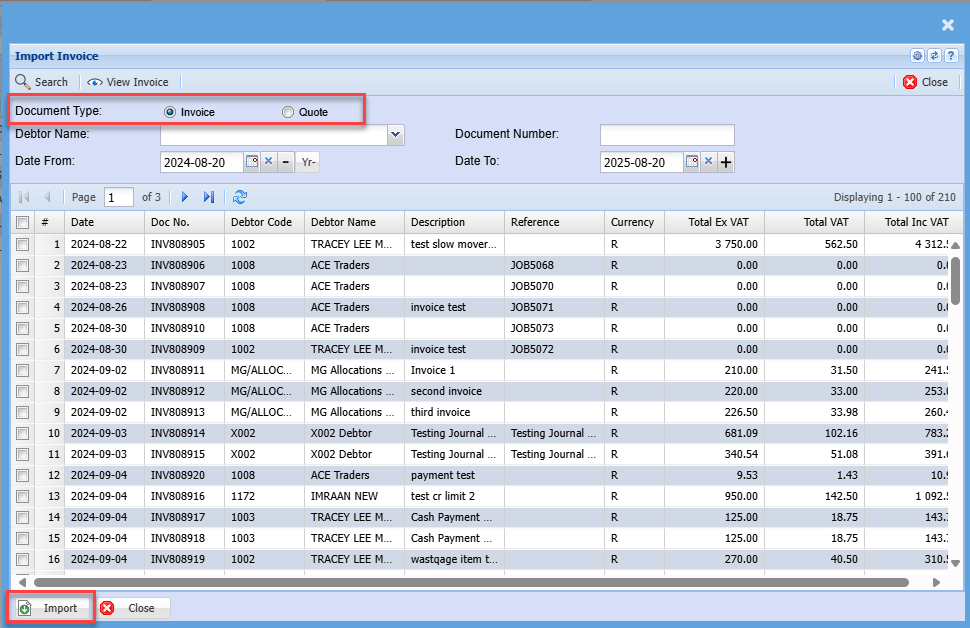The height and width of the screenshot is (628, 970).
Task: Select the Quote document type
Action: tap(288, 112)
